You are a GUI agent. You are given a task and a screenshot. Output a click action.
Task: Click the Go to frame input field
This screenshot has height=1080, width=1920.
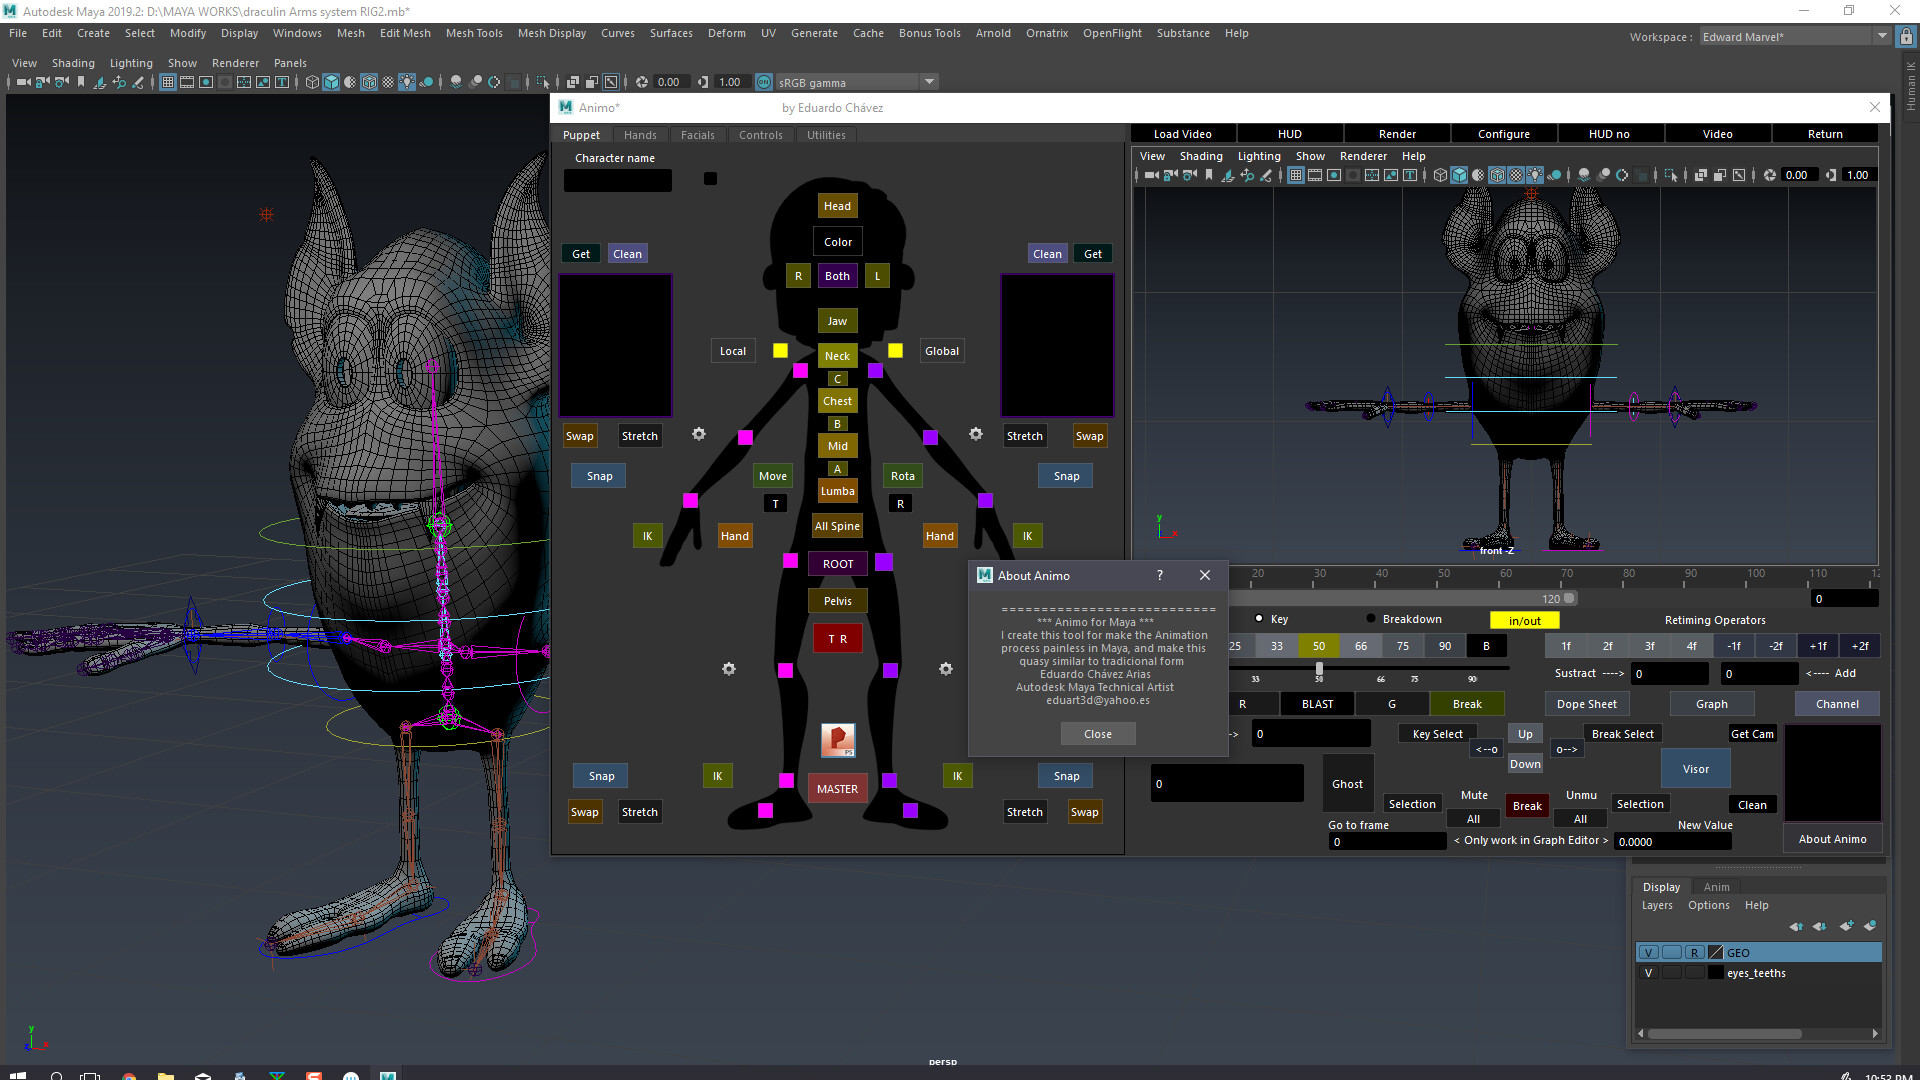[x=1387, y=842]
